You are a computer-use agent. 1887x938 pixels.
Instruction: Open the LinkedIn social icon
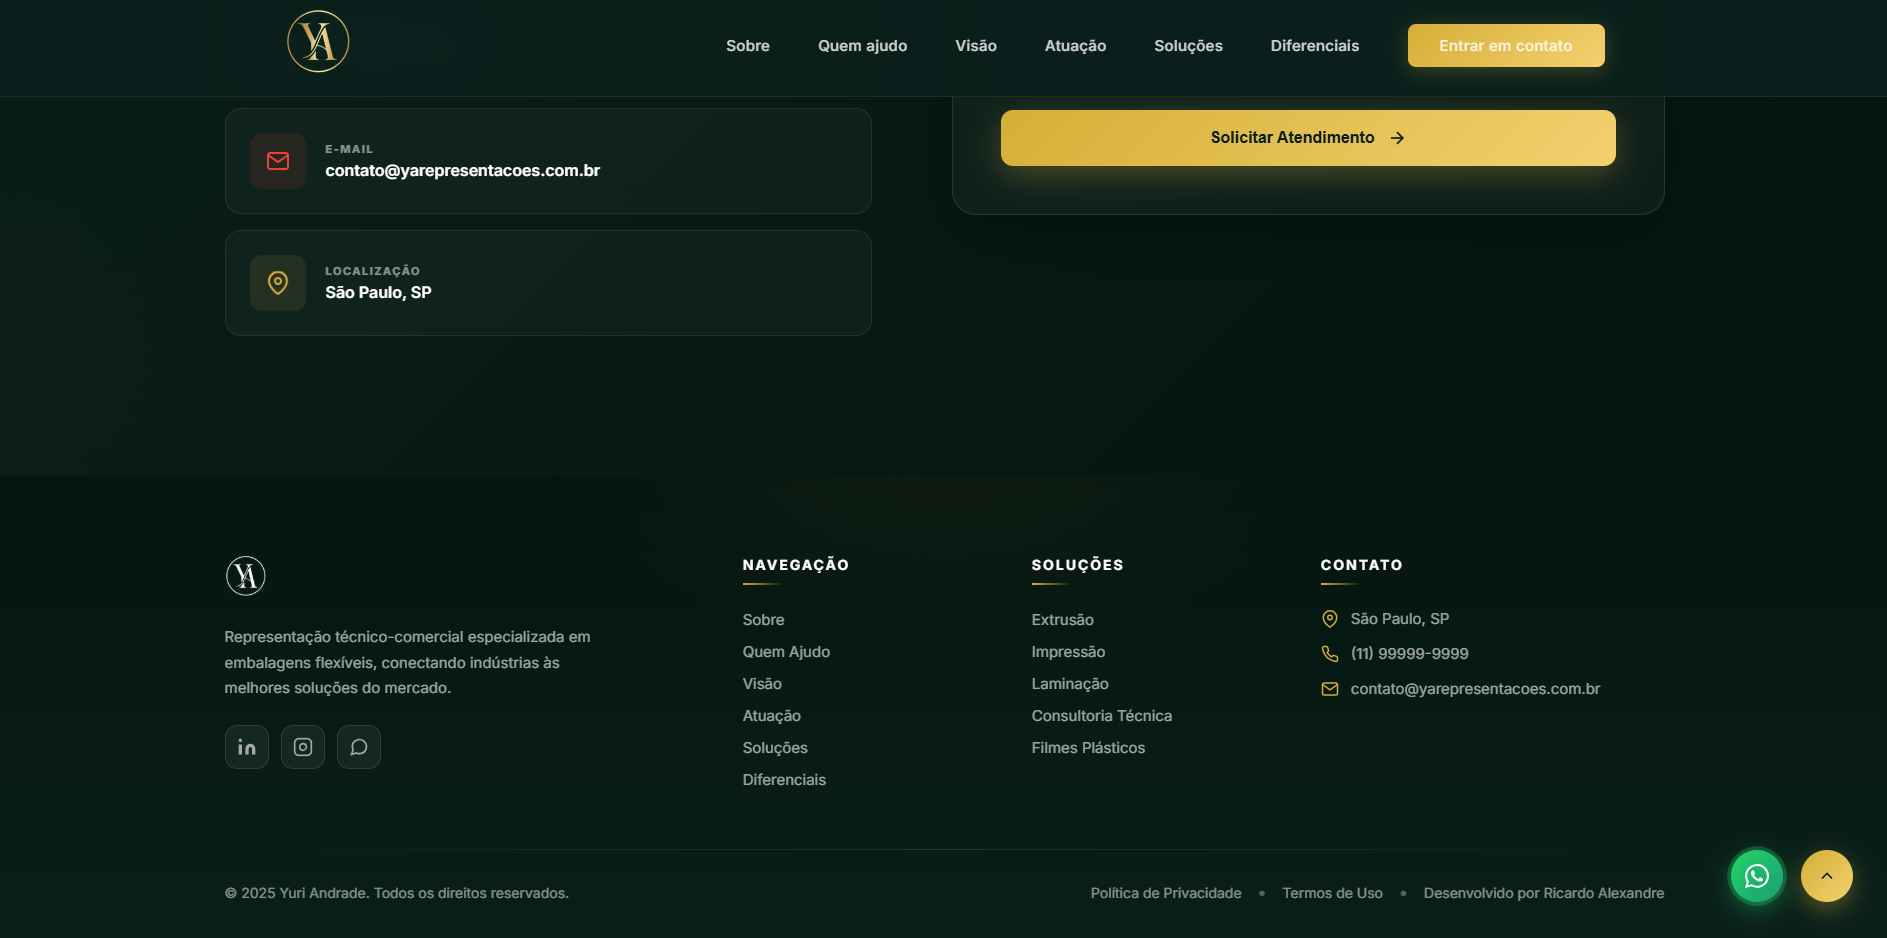tap(247, 747)
